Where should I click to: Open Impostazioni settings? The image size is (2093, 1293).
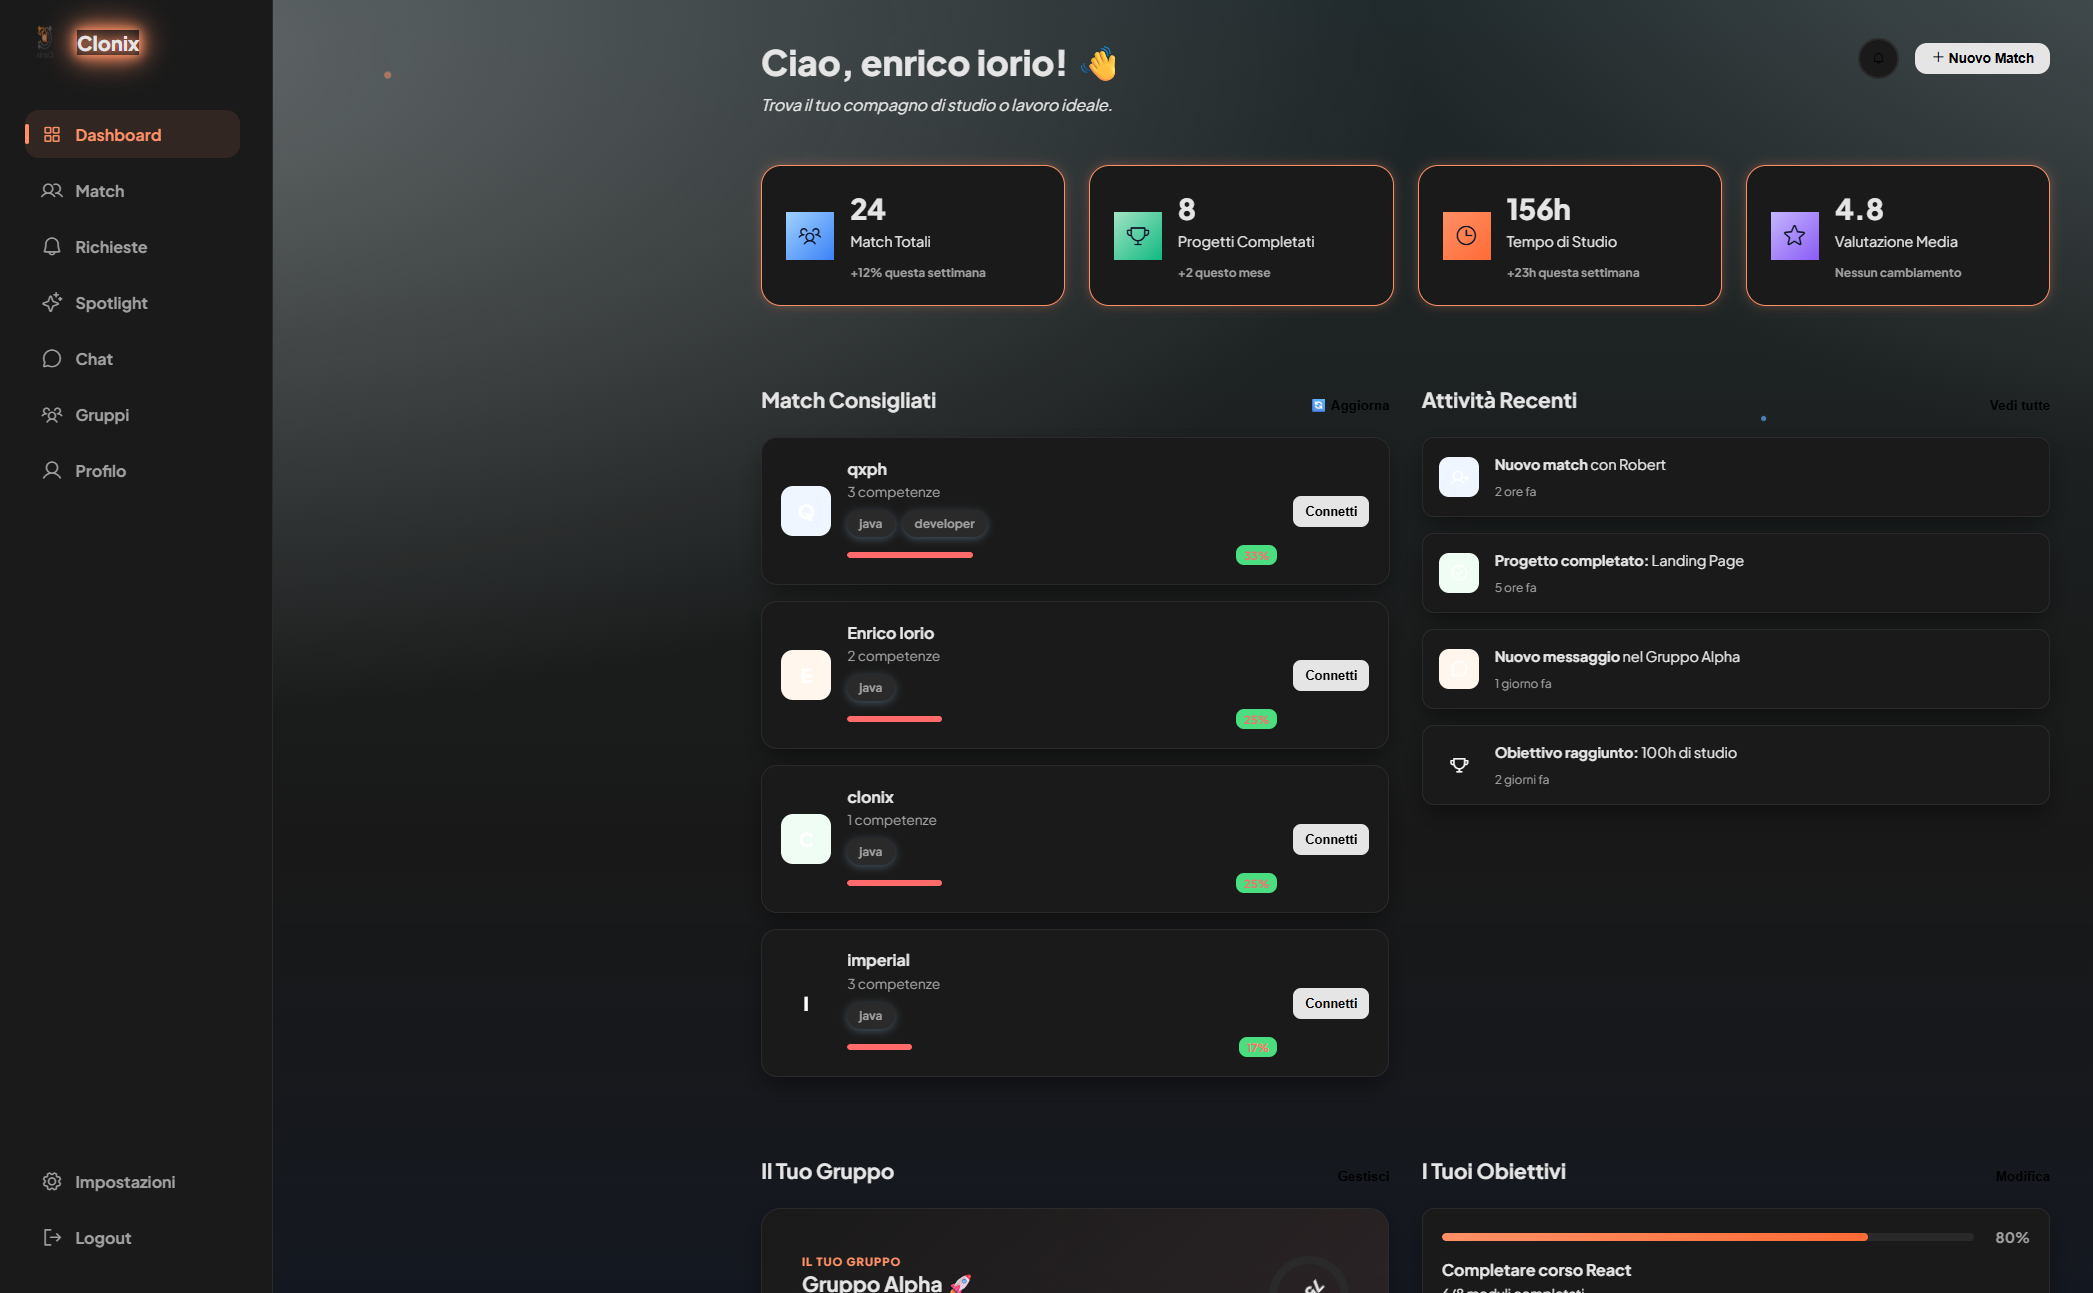(133, 1181)
